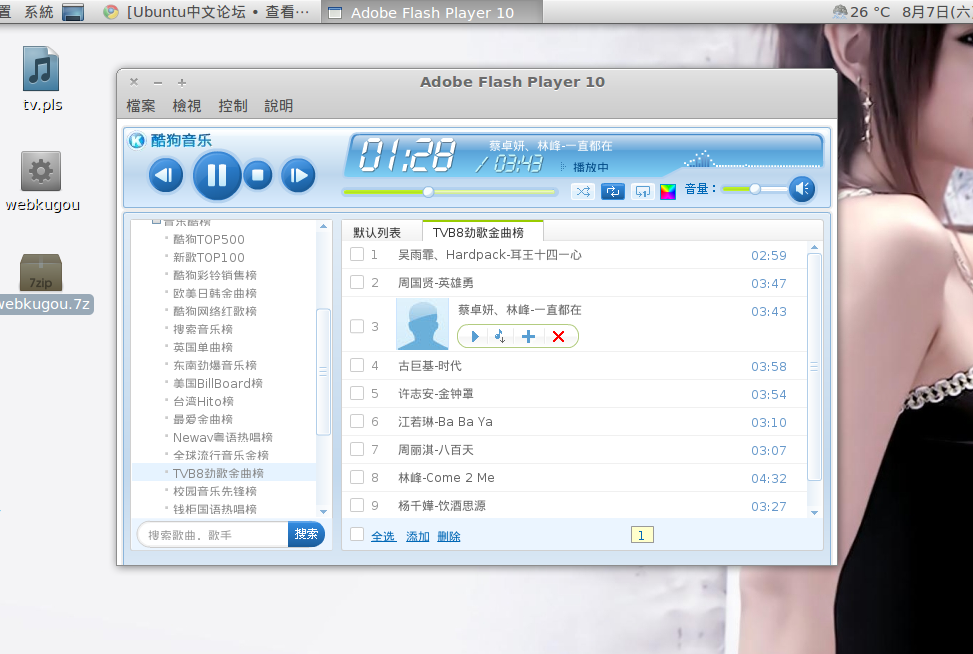Remove song 3 with the red X icon

(558, 336)
